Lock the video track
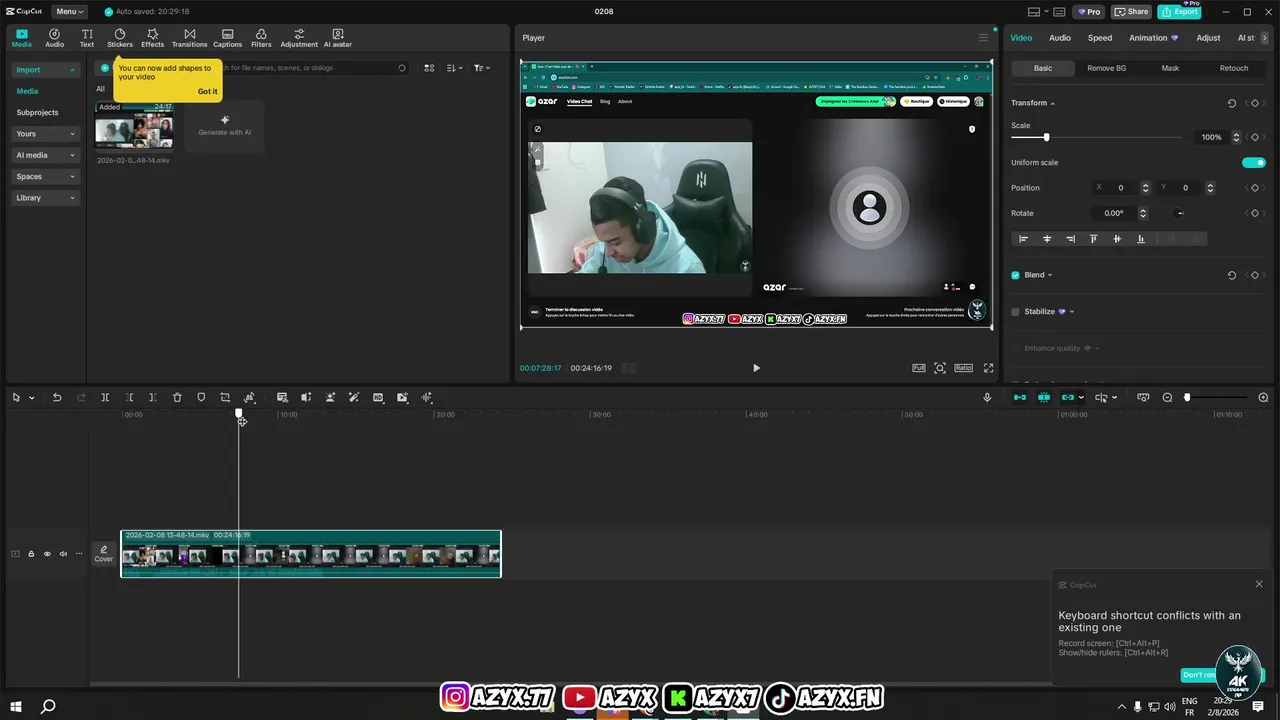The width and height of the screenshot is (1280, 720). [x=31, y=554]
